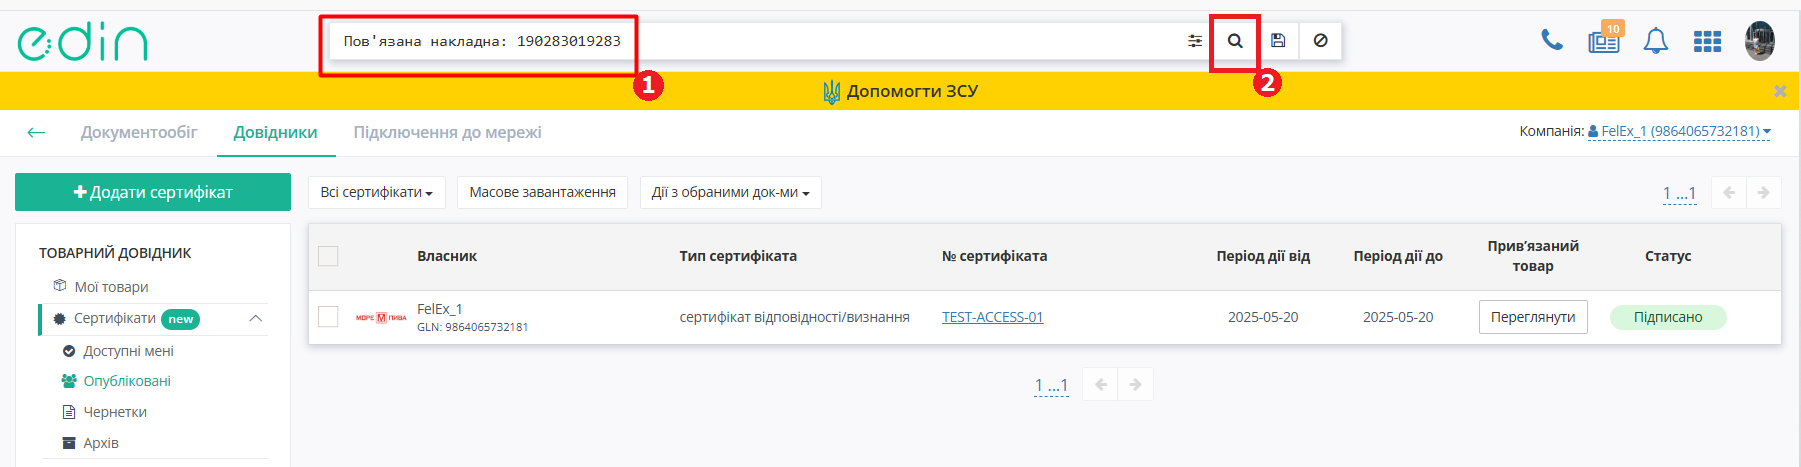Clear the search with cancel icon
1801x467 pixels.
[x=1320, y=41]
